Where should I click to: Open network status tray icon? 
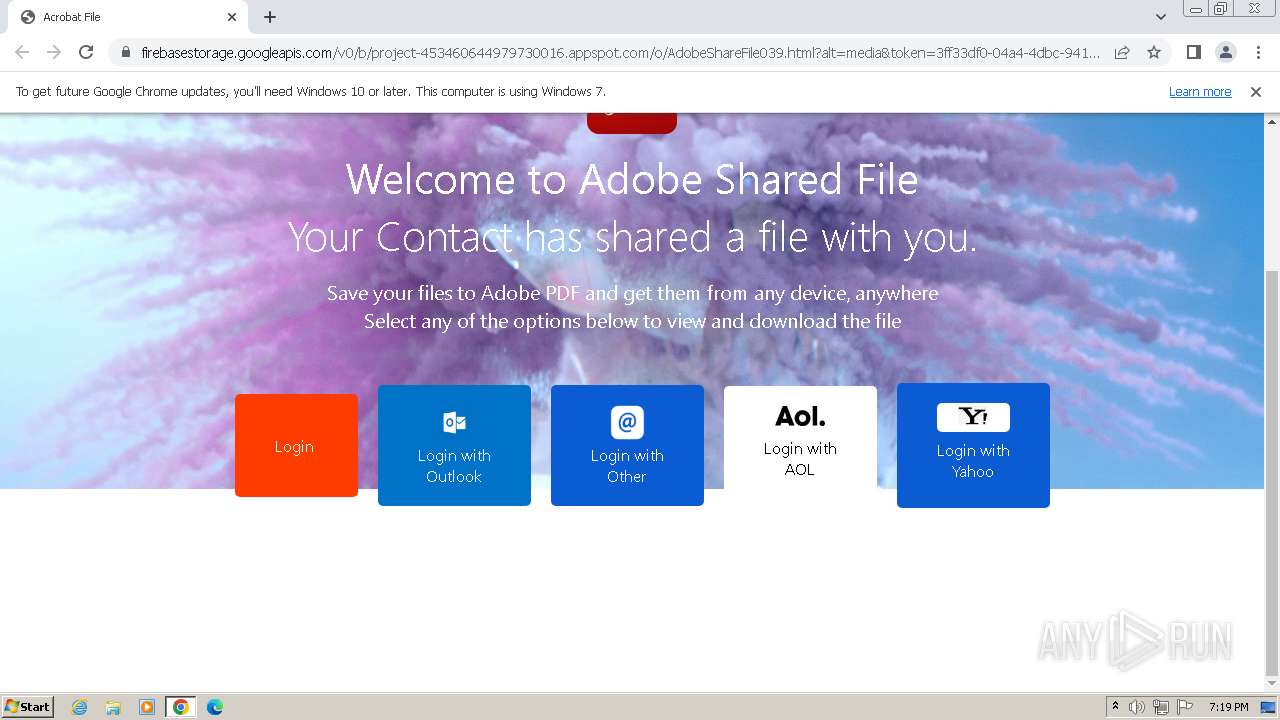(1161, 707)
